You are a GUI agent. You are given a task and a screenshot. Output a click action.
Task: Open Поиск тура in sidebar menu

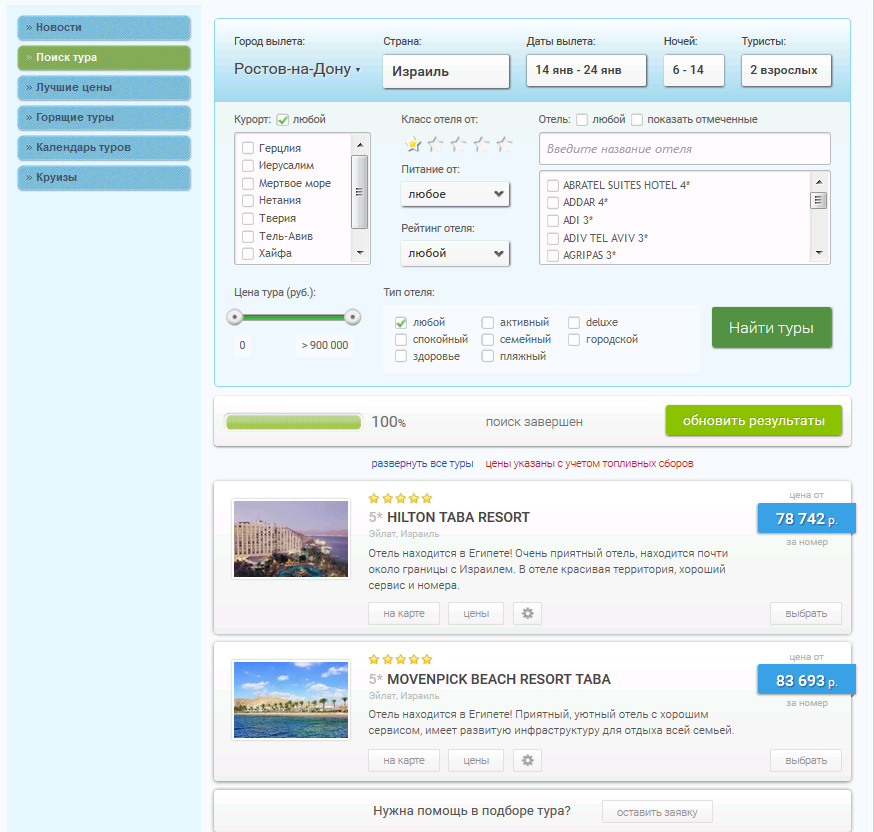pos(104,58)
